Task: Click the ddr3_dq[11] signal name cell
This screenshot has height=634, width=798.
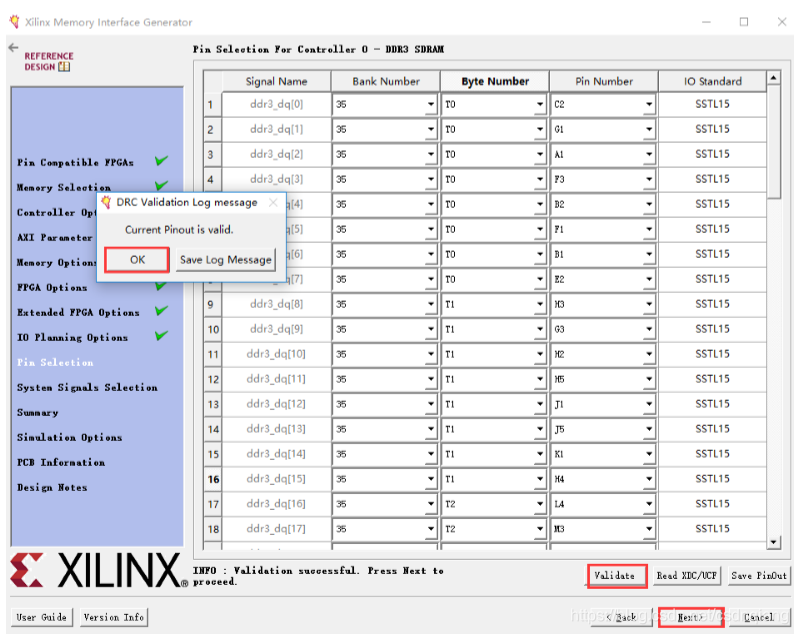Action: pos(276,379)
